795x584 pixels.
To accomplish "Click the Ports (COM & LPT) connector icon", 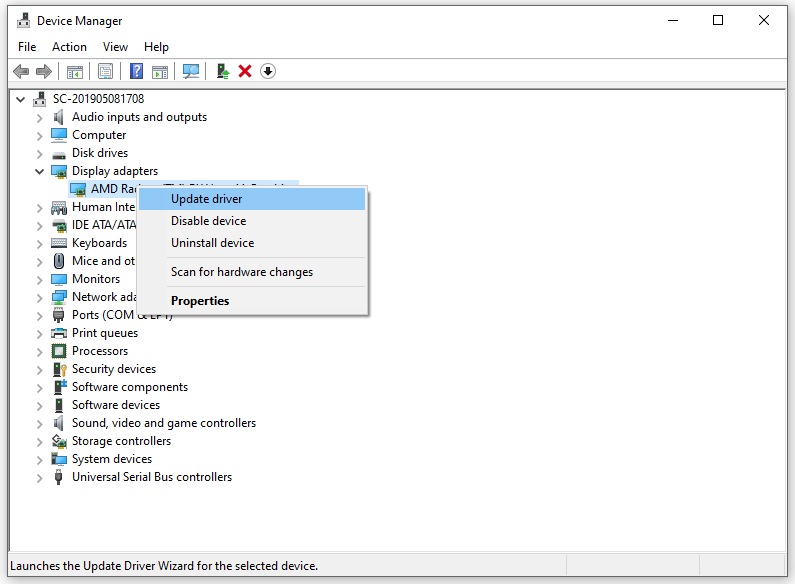I will [59, 315].
